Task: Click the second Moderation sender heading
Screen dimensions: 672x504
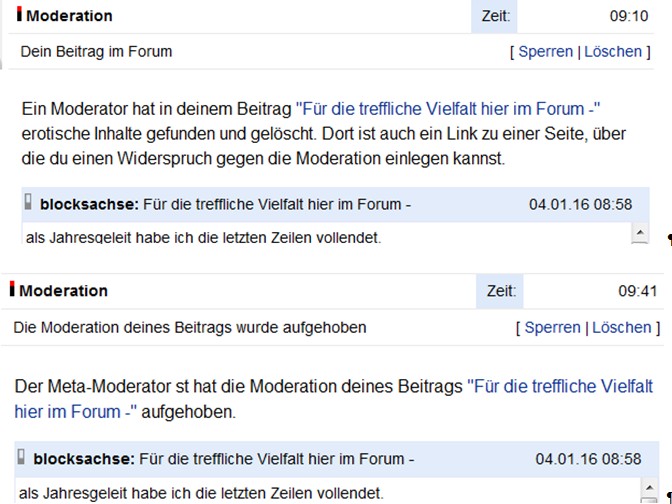Action: coord(63,291)
